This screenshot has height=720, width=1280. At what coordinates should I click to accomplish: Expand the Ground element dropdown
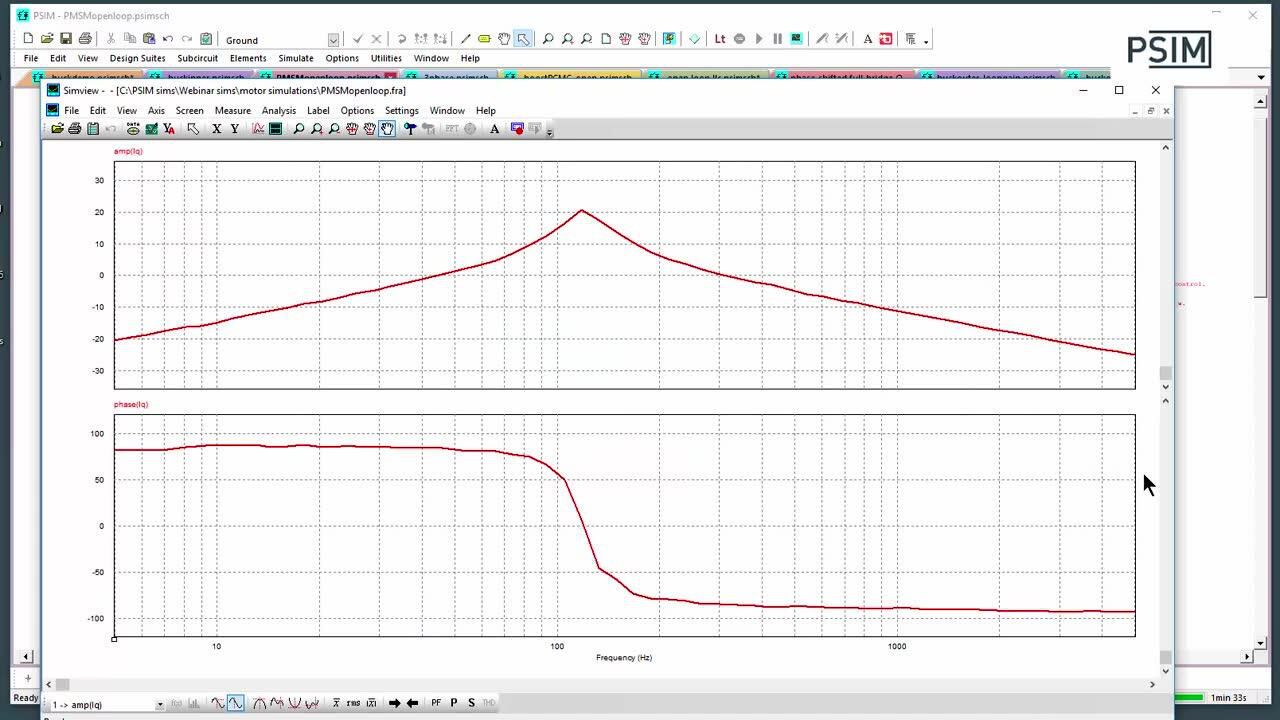[333, 40]
